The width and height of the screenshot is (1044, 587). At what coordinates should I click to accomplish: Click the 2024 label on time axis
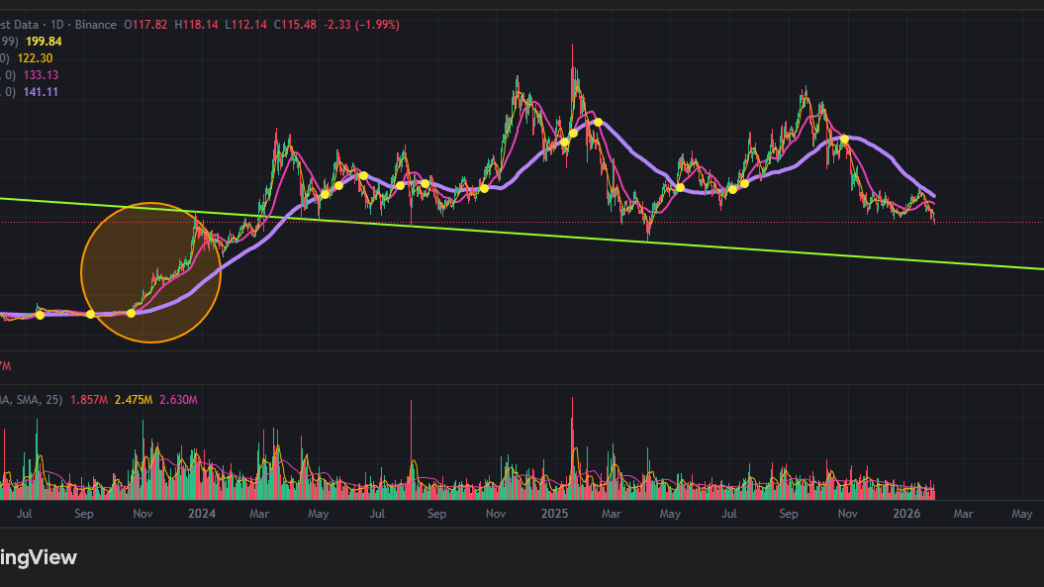[x=202, y=514]
